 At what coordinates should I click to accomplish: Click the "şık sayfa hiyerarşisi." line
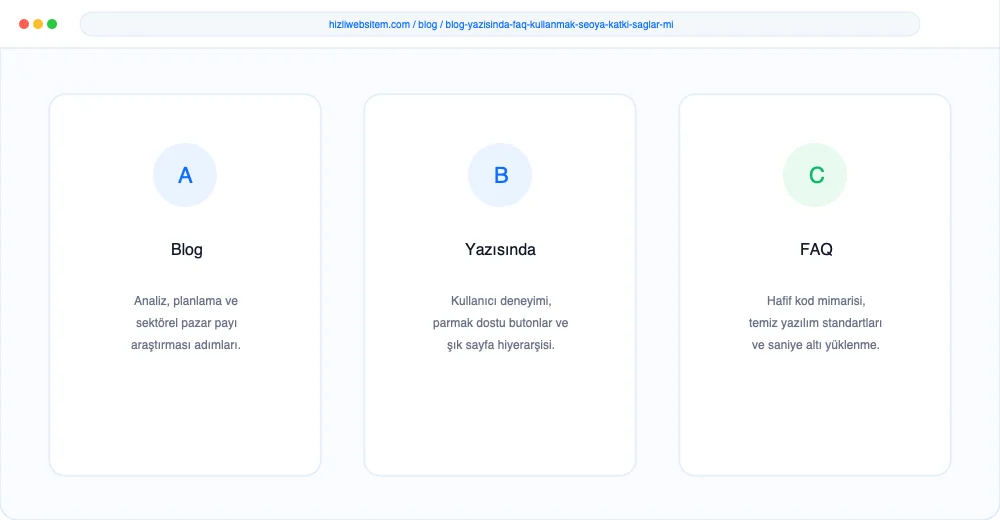[501, 345]
